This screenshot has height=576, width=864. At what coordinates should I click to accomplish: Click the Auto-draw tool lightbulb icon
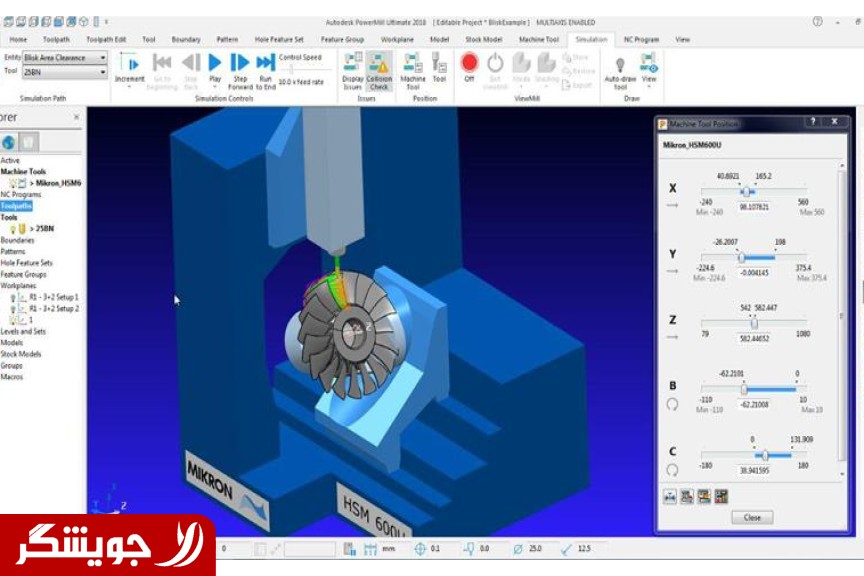620,63
